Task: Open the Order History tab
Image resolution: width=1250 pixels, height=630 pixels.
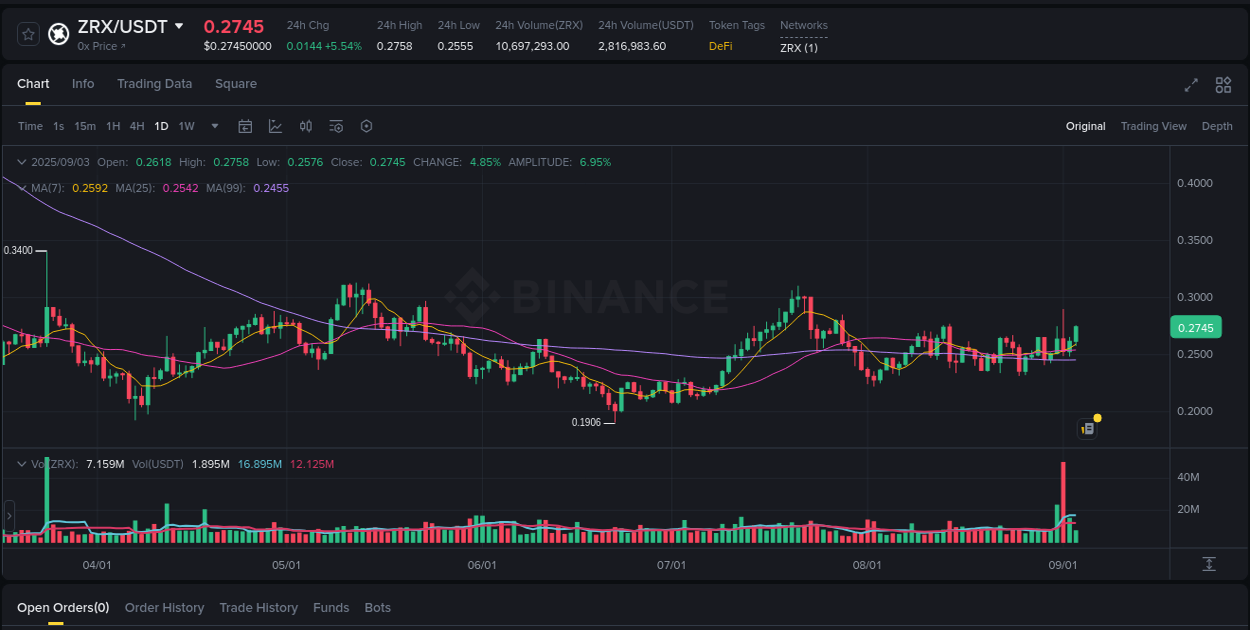Action: [164, 607]
